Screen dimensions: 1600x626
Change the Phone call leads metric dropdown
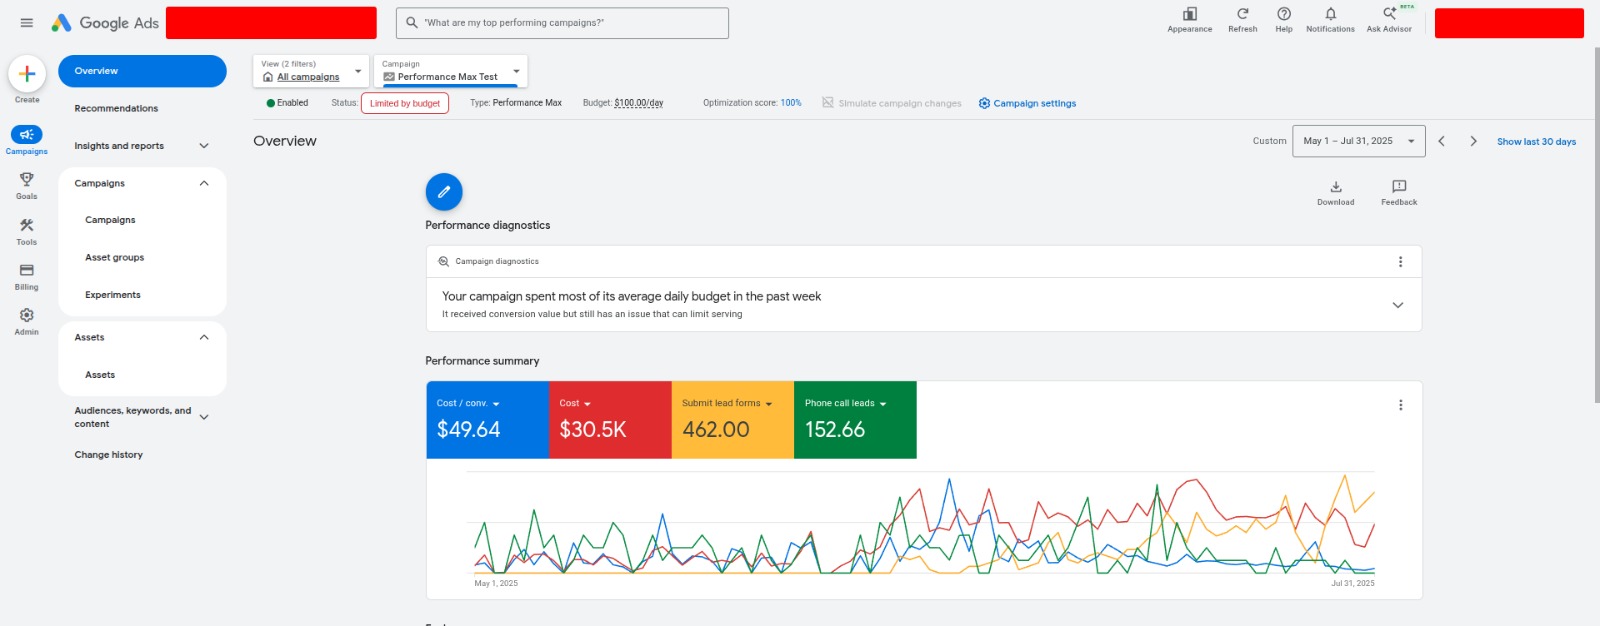tap(846, 403)
